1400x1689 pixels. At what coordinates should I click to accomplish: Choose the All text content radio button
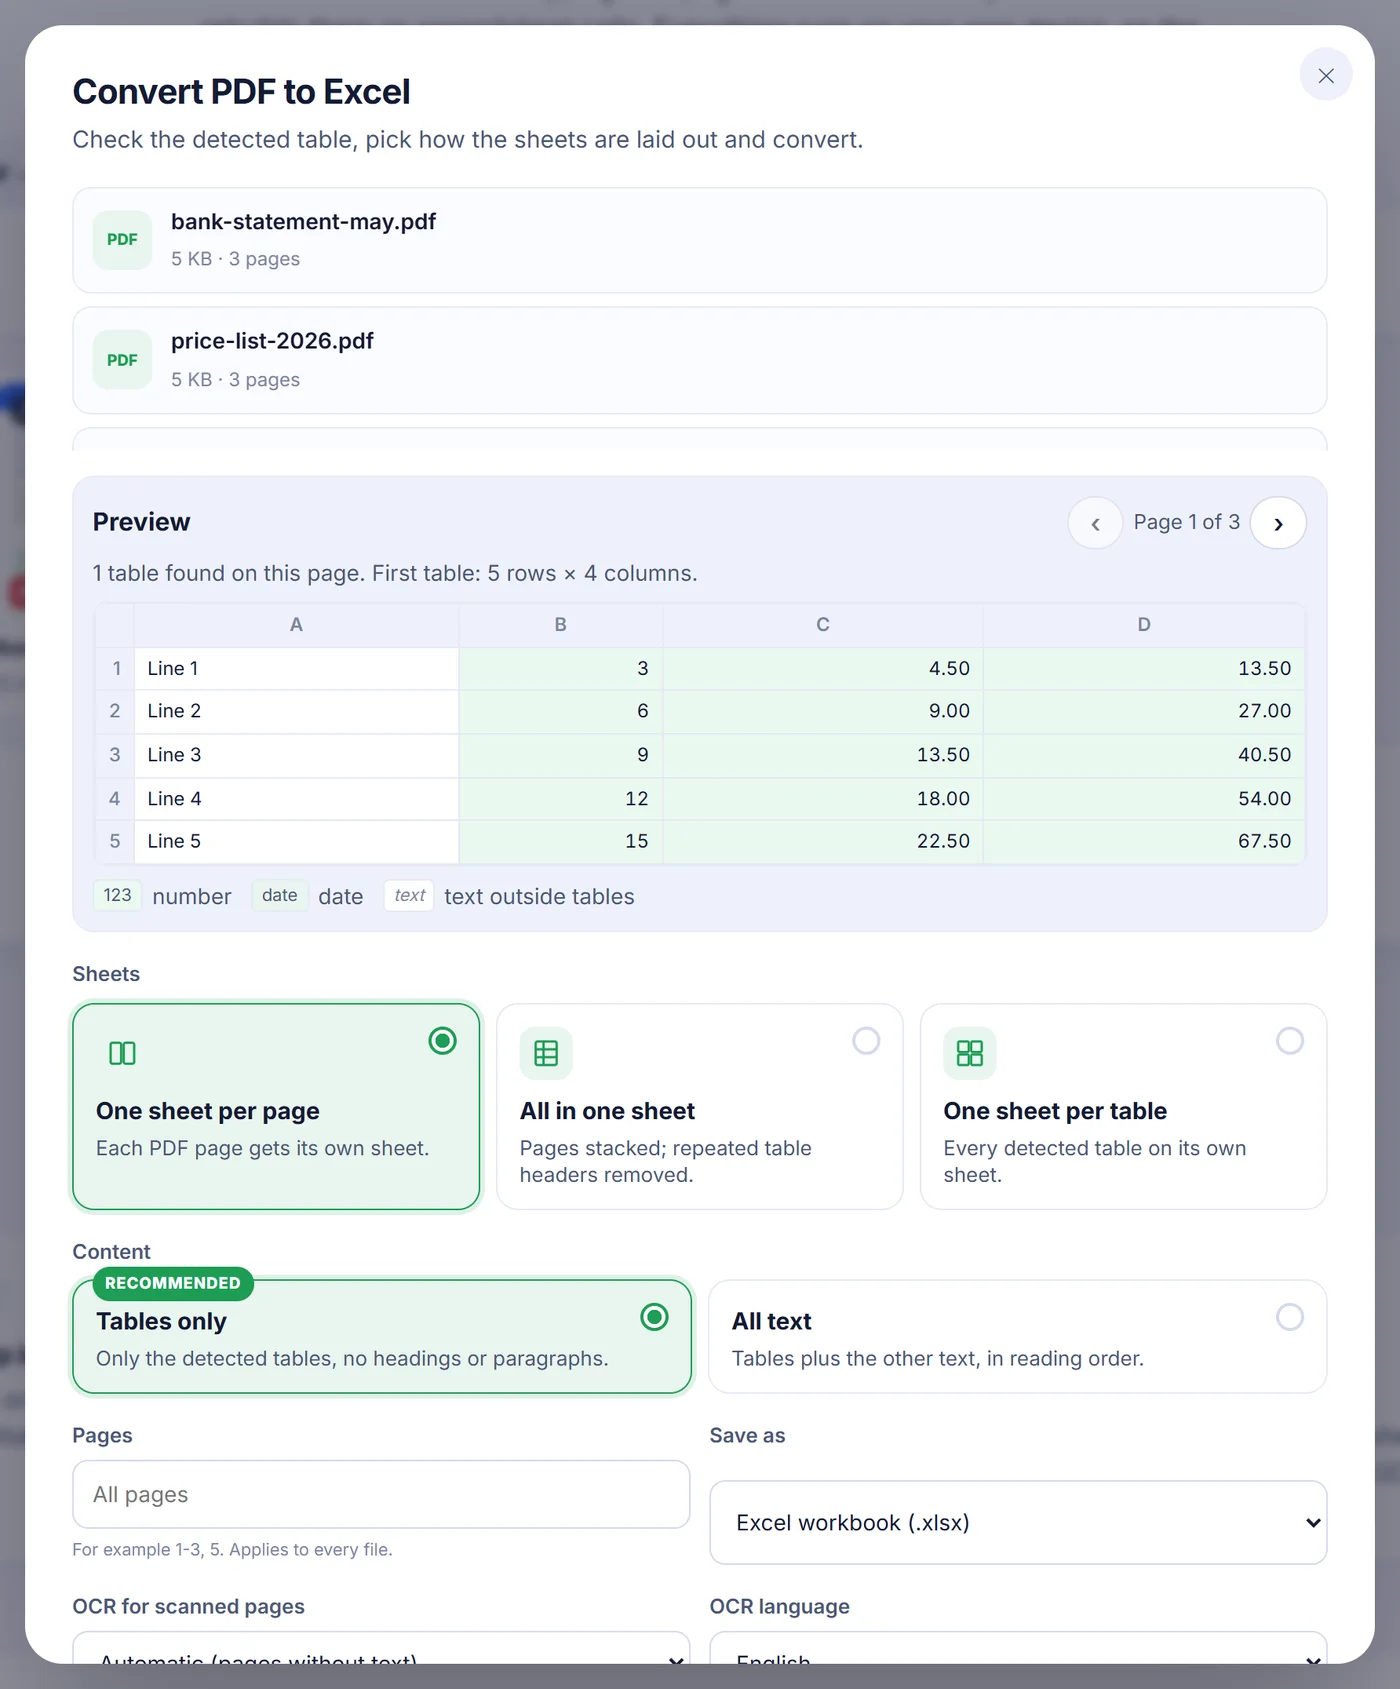click(x=1290, y=1317)
